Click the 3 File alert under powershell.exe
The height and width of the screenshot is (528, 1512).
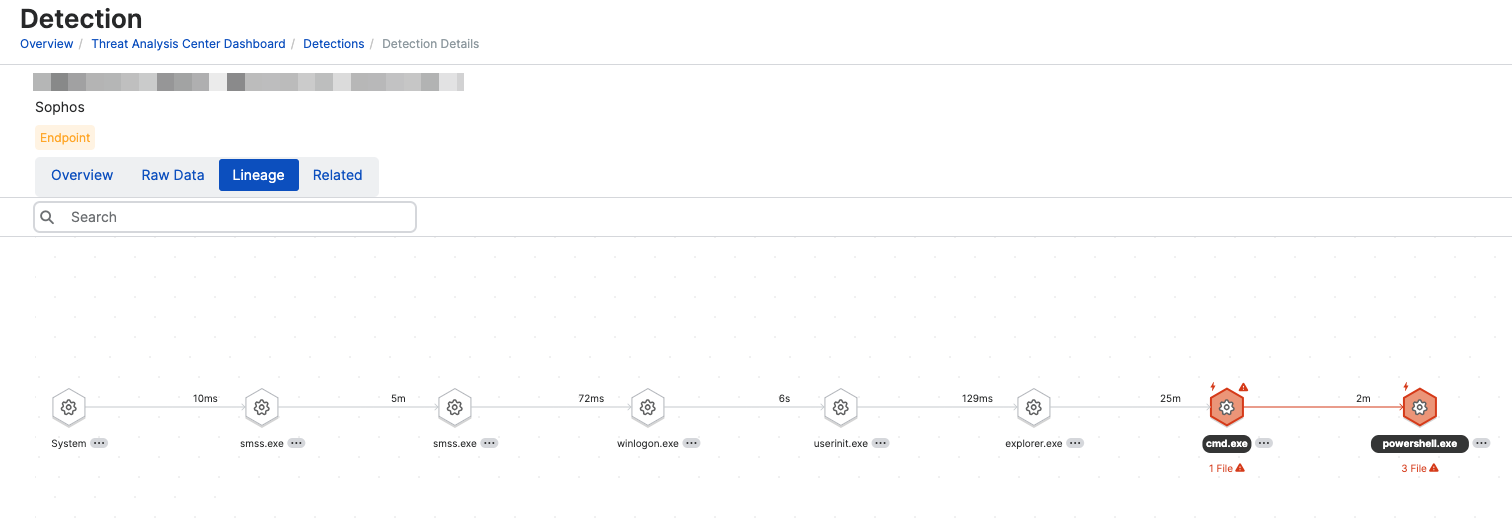click(x=1419, y=468)
